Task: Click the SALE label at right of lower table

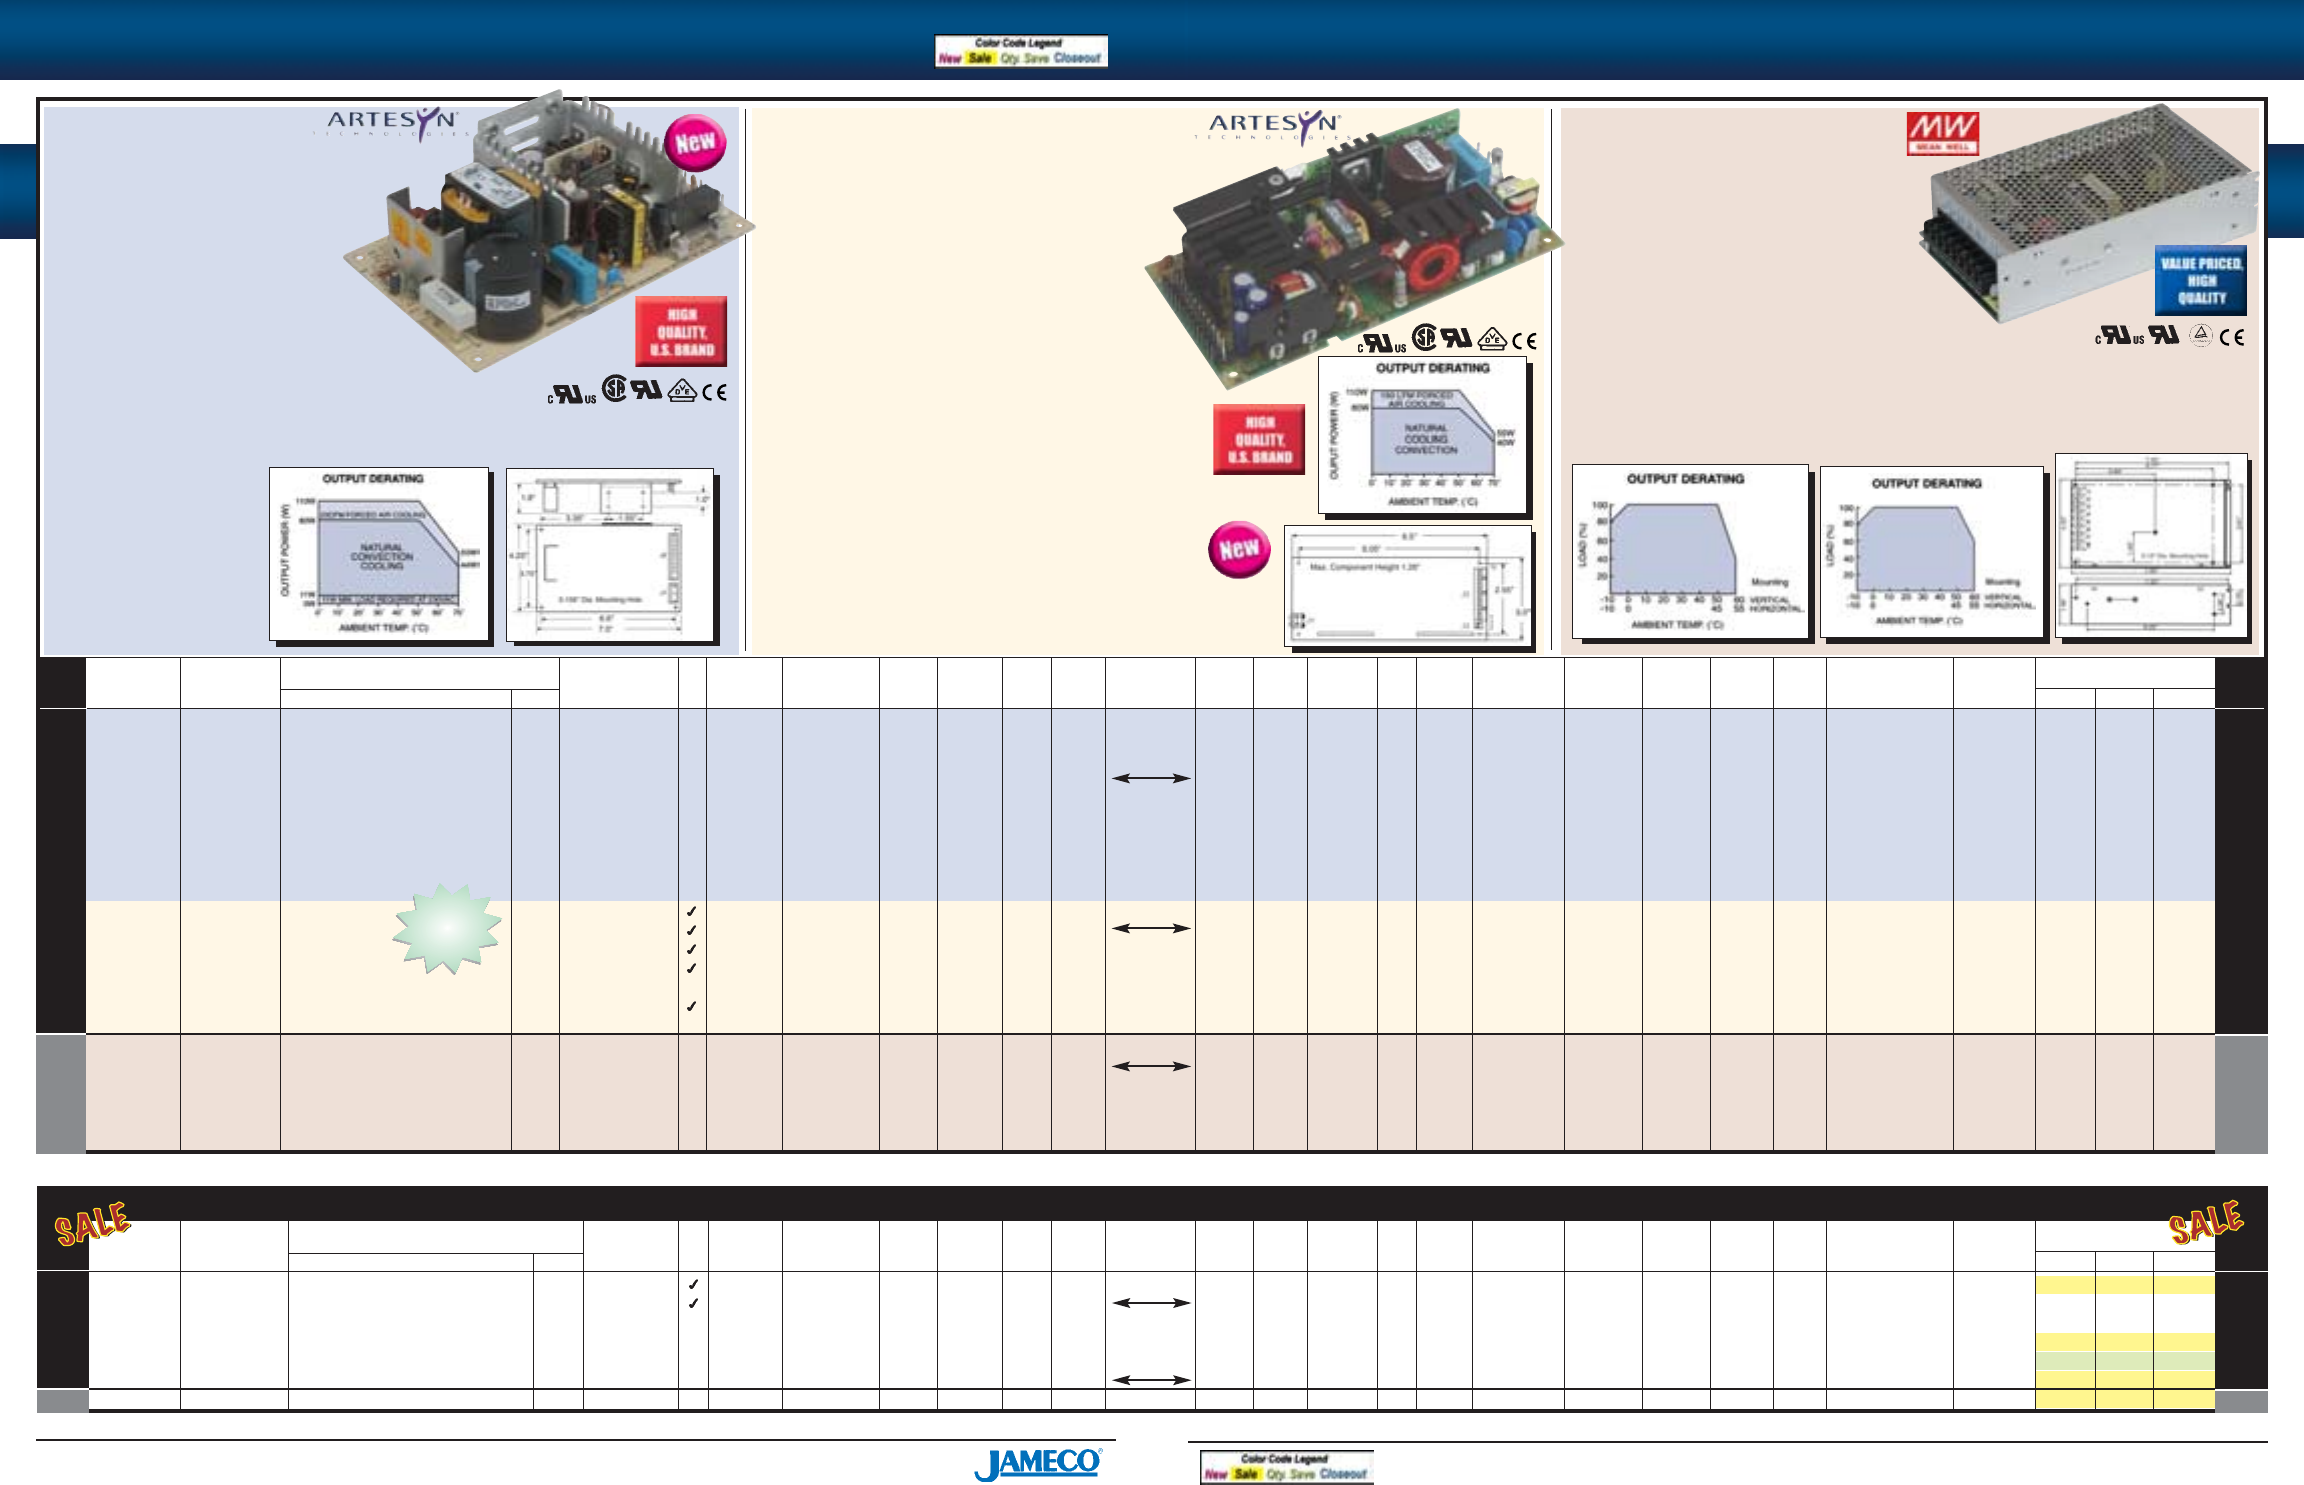Action: (2205, 1222)
